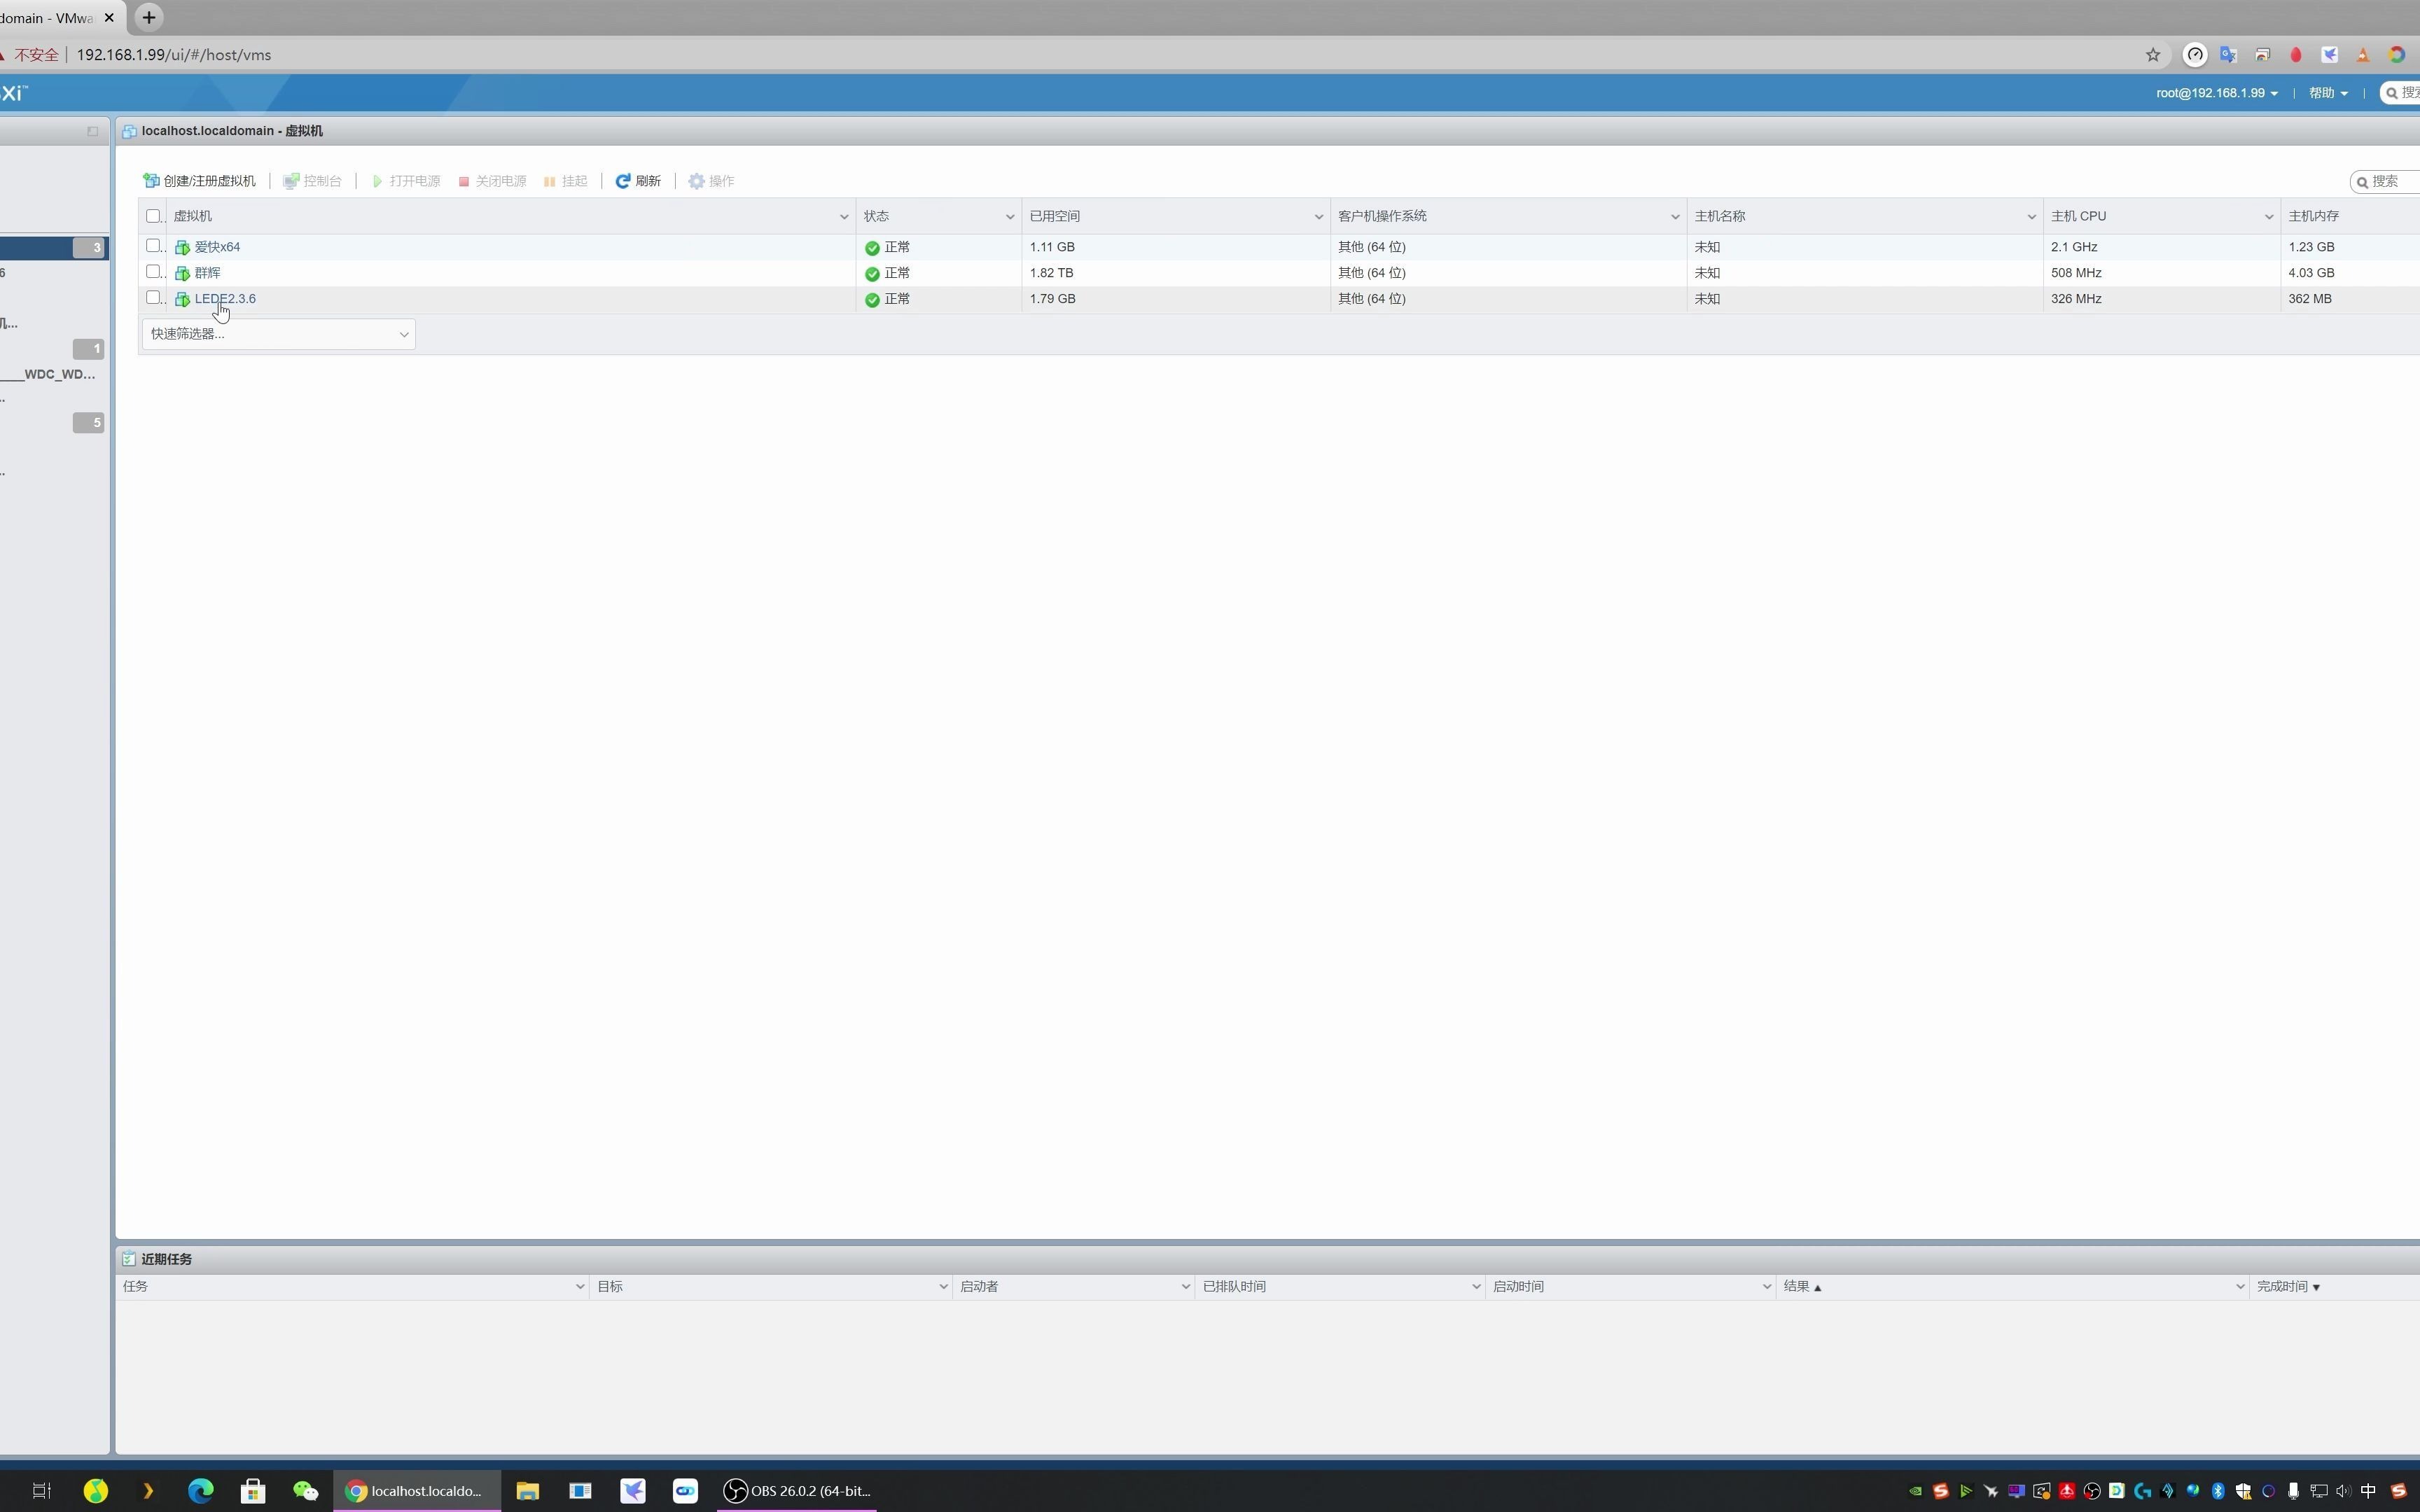Click the 控制台 console toolbar icon

pyautogui.click(x=291, y=181)
